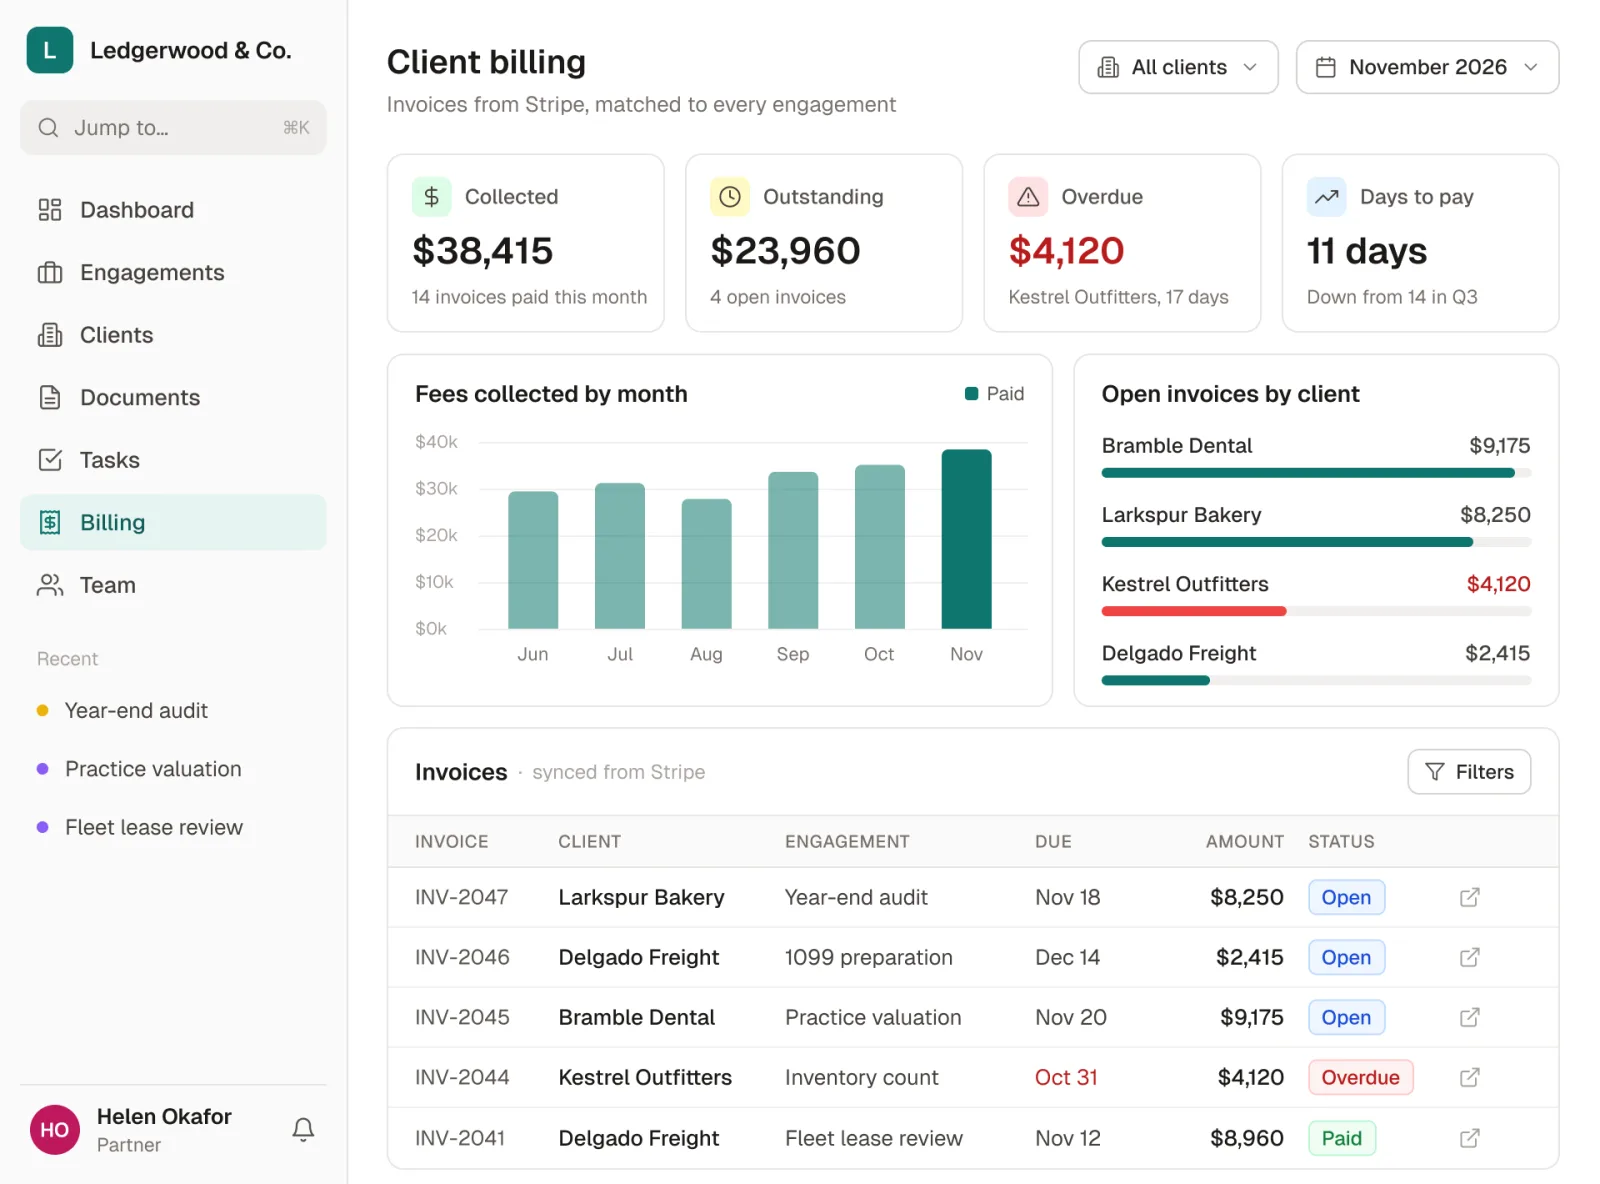The image size is (1600, 1184).
Task: Go to Clients in sidebar
Action: tap(173, 335)
